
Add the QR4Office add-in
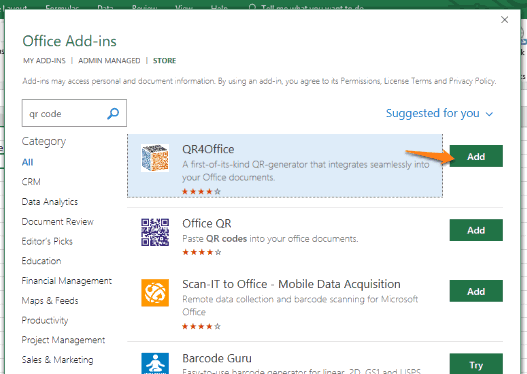(476, 156)
